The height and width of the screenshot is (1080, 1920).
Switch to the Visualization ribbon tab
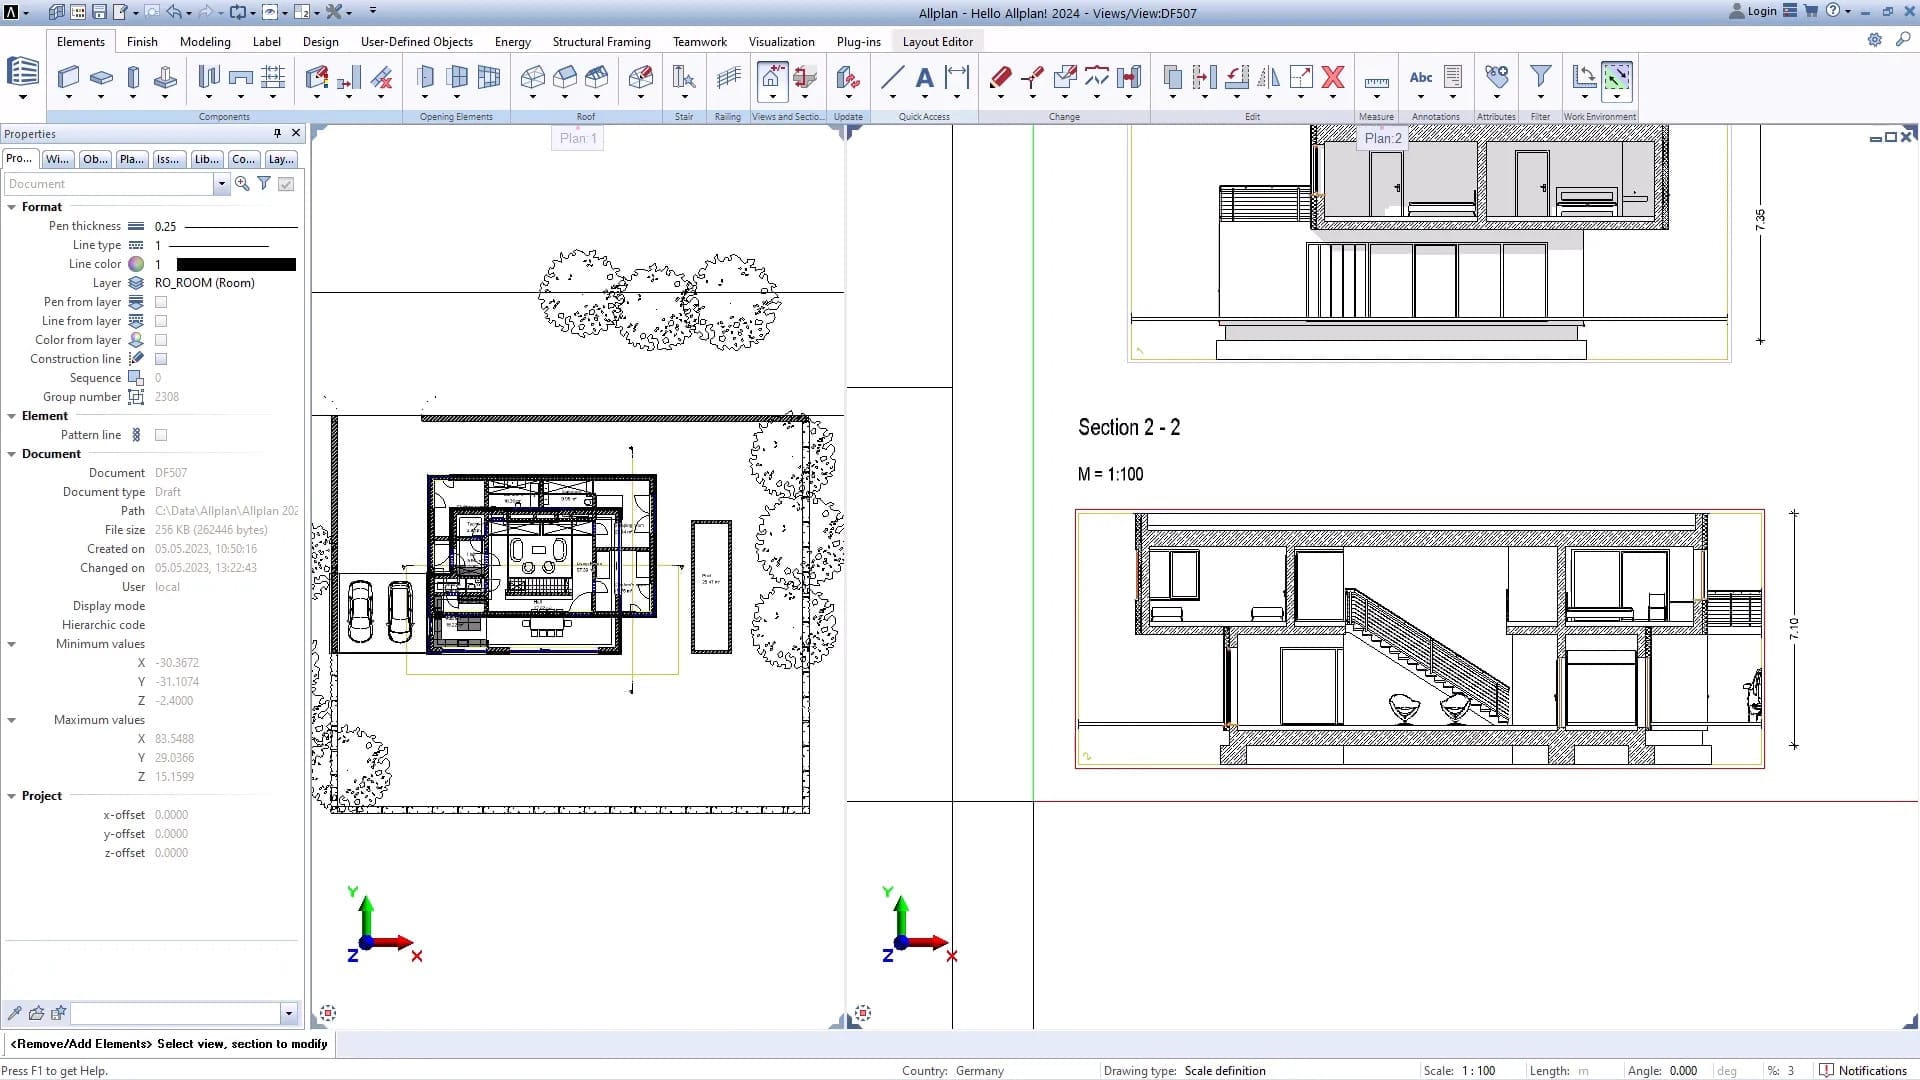781,42
